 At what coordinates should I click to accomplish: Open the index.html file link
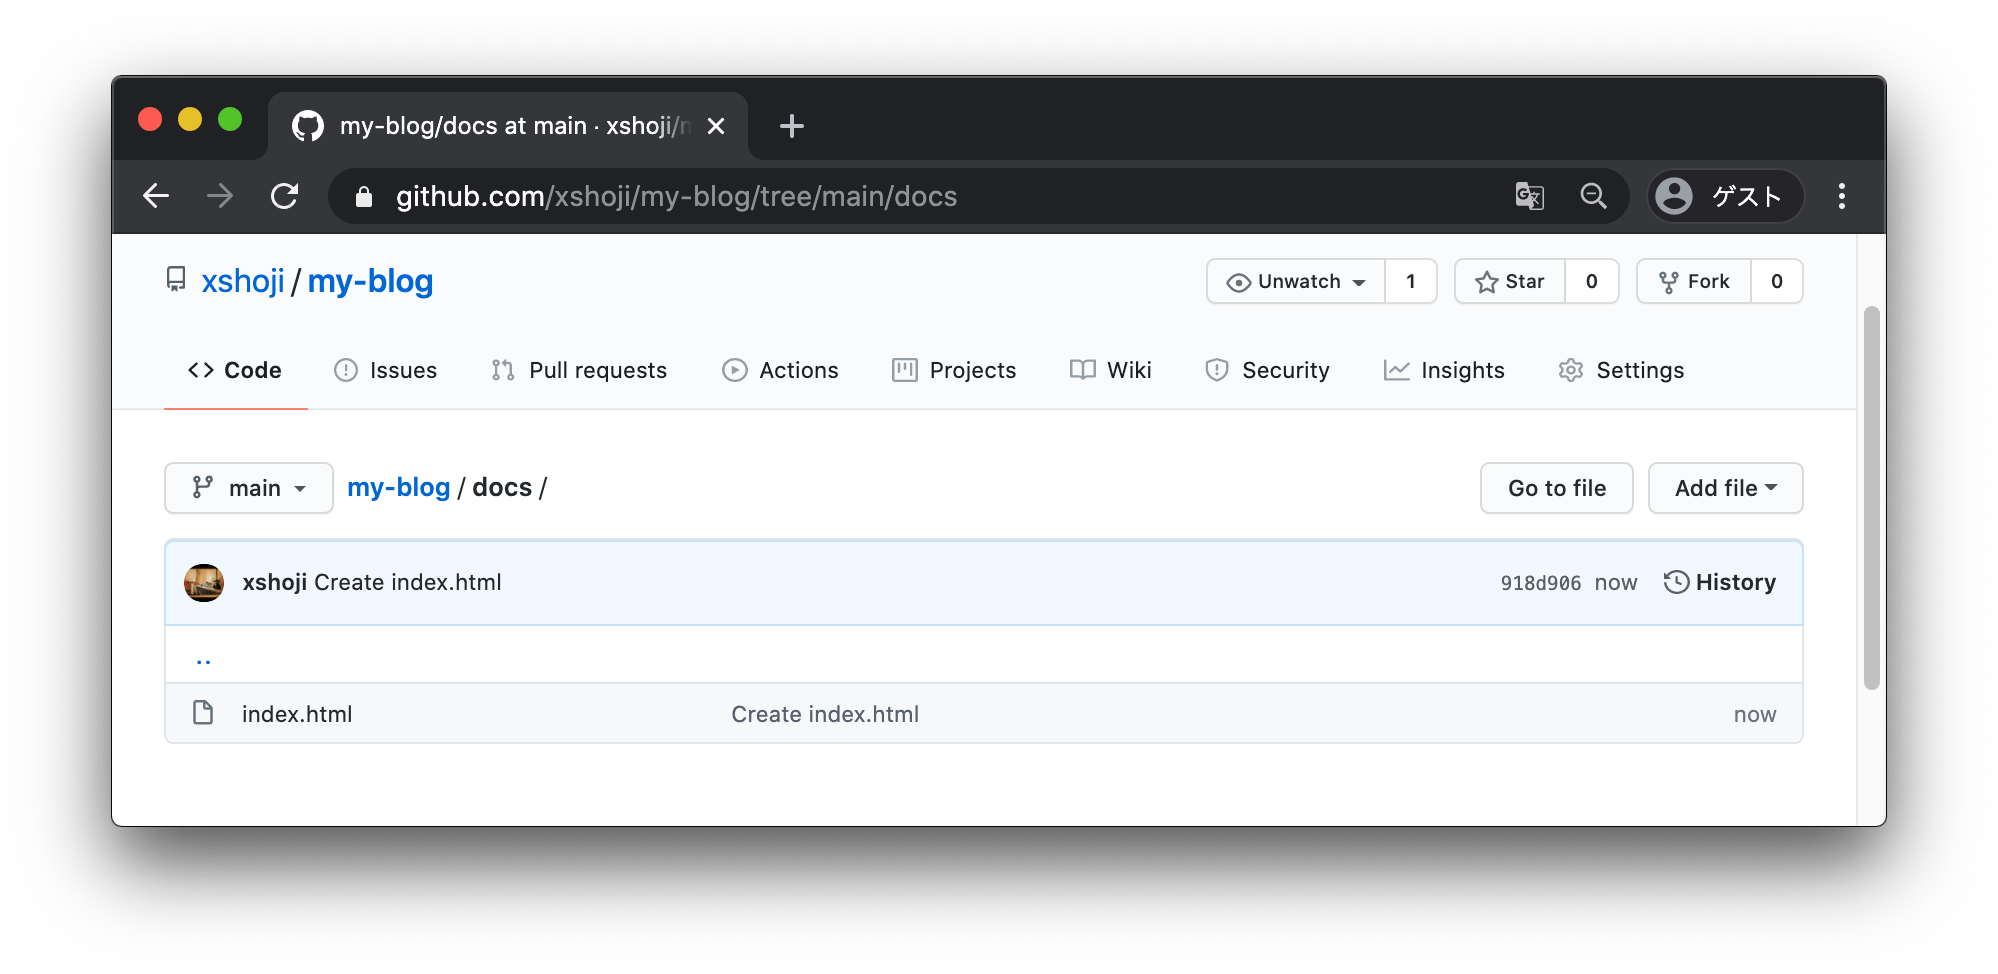(297, 714)
